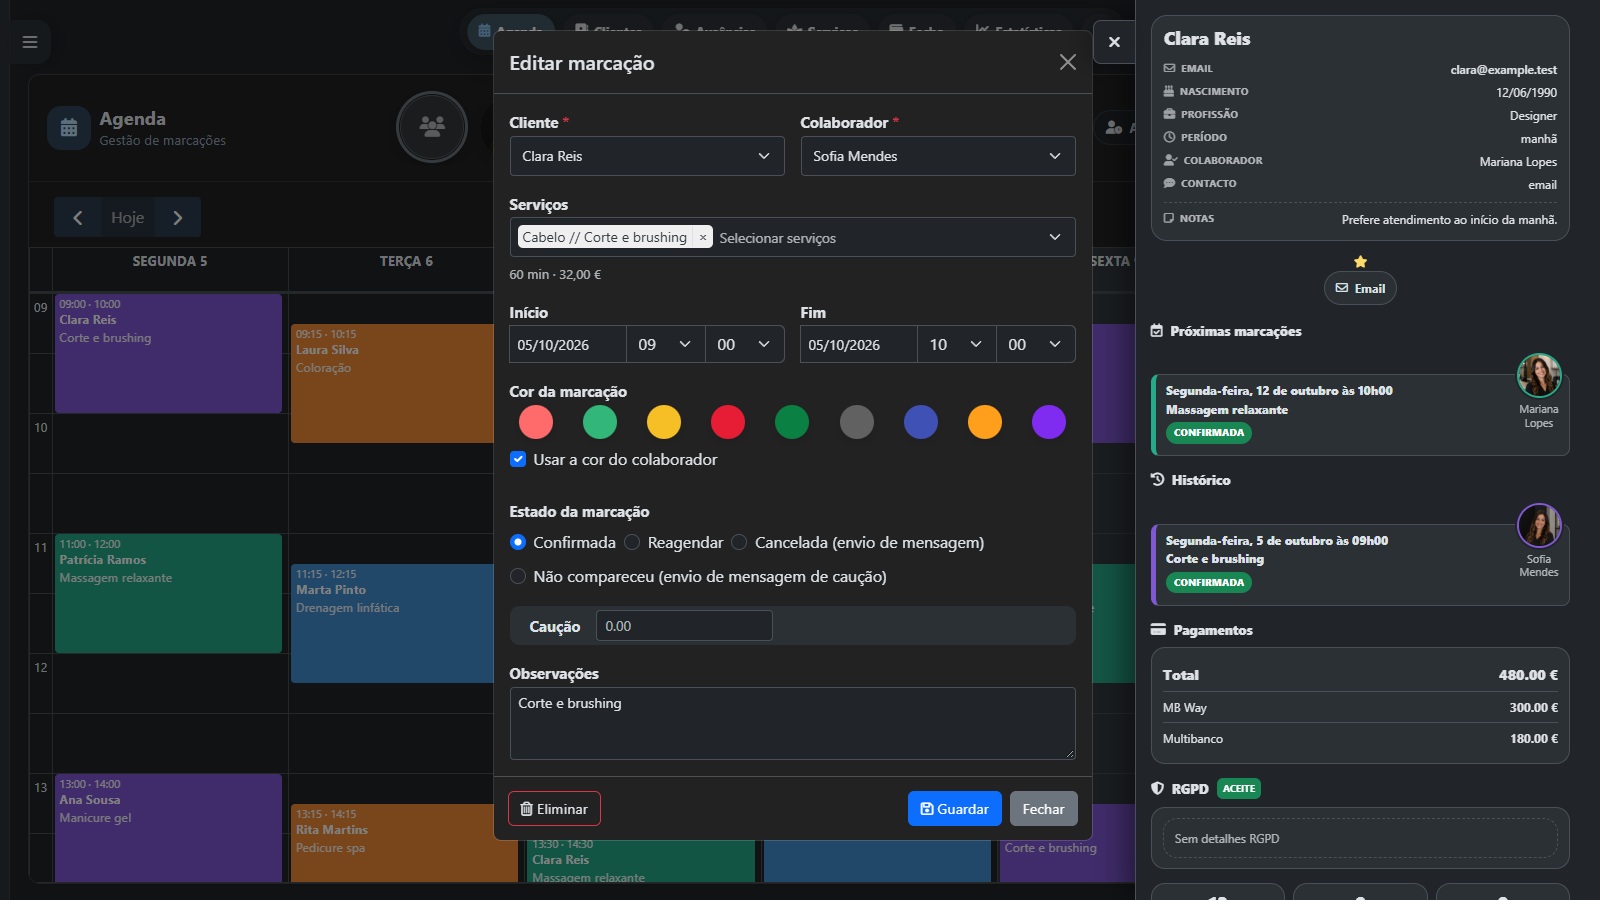
Task: Open Patrícia Ramos Massagem relaxante appointment
Action: pyautogui.click(x=168, y=593)
